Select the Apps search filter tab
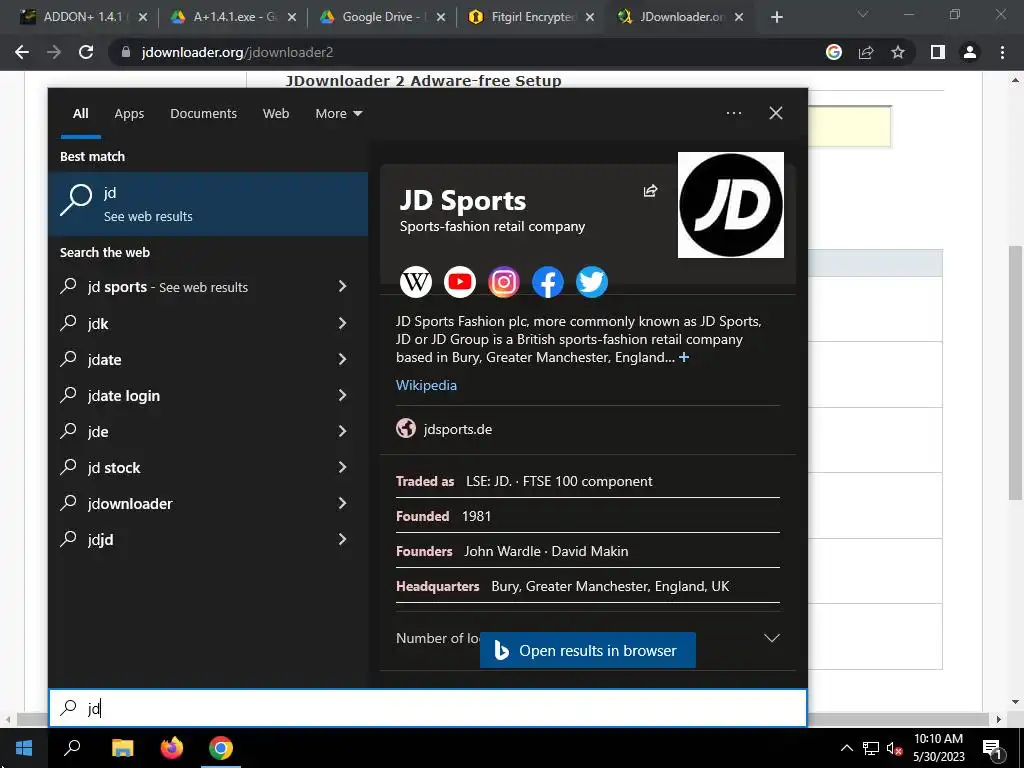 129,114
